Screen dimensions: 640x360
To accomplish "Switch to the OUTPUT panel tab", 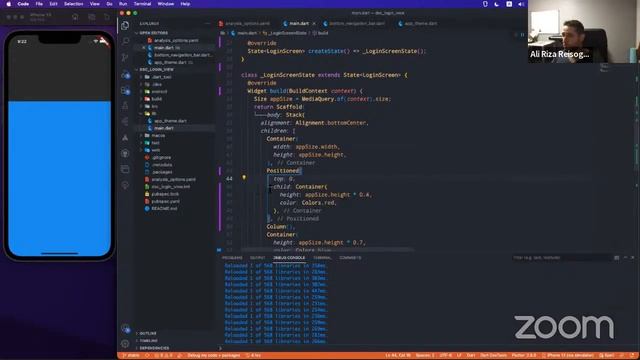I will [257, 258].
